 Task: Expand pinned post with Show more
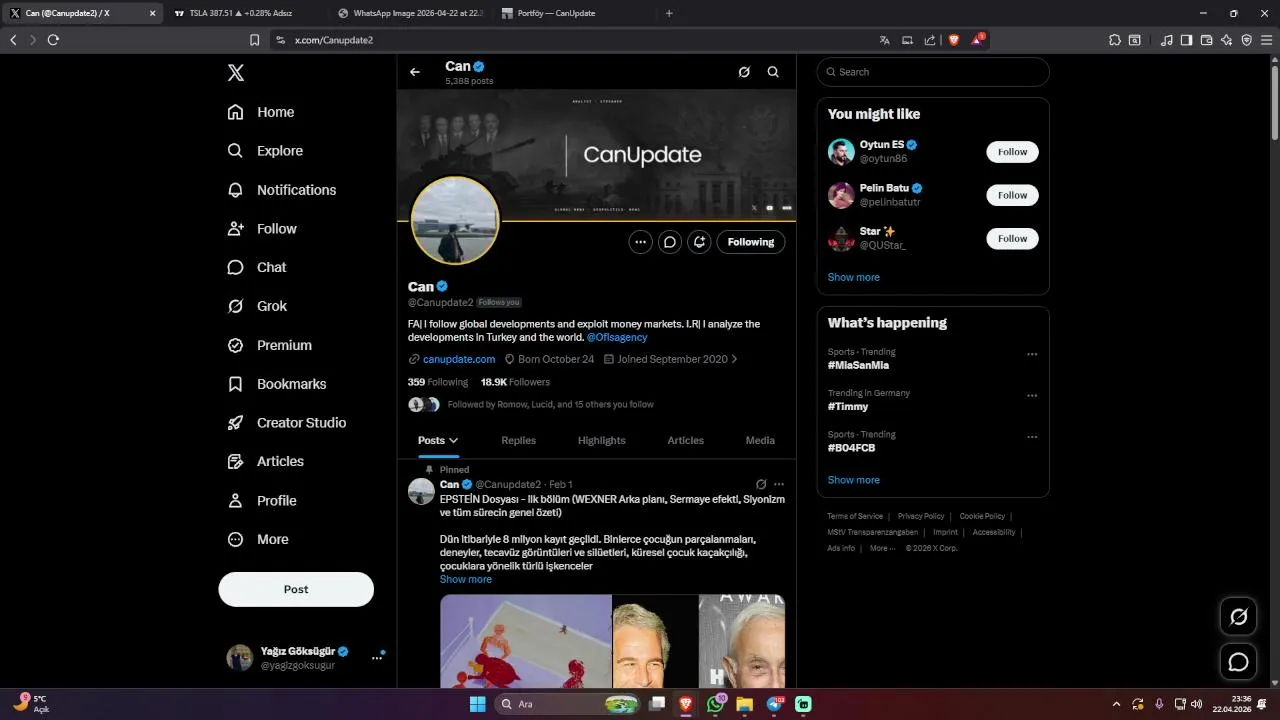click(x=466, y=579)
